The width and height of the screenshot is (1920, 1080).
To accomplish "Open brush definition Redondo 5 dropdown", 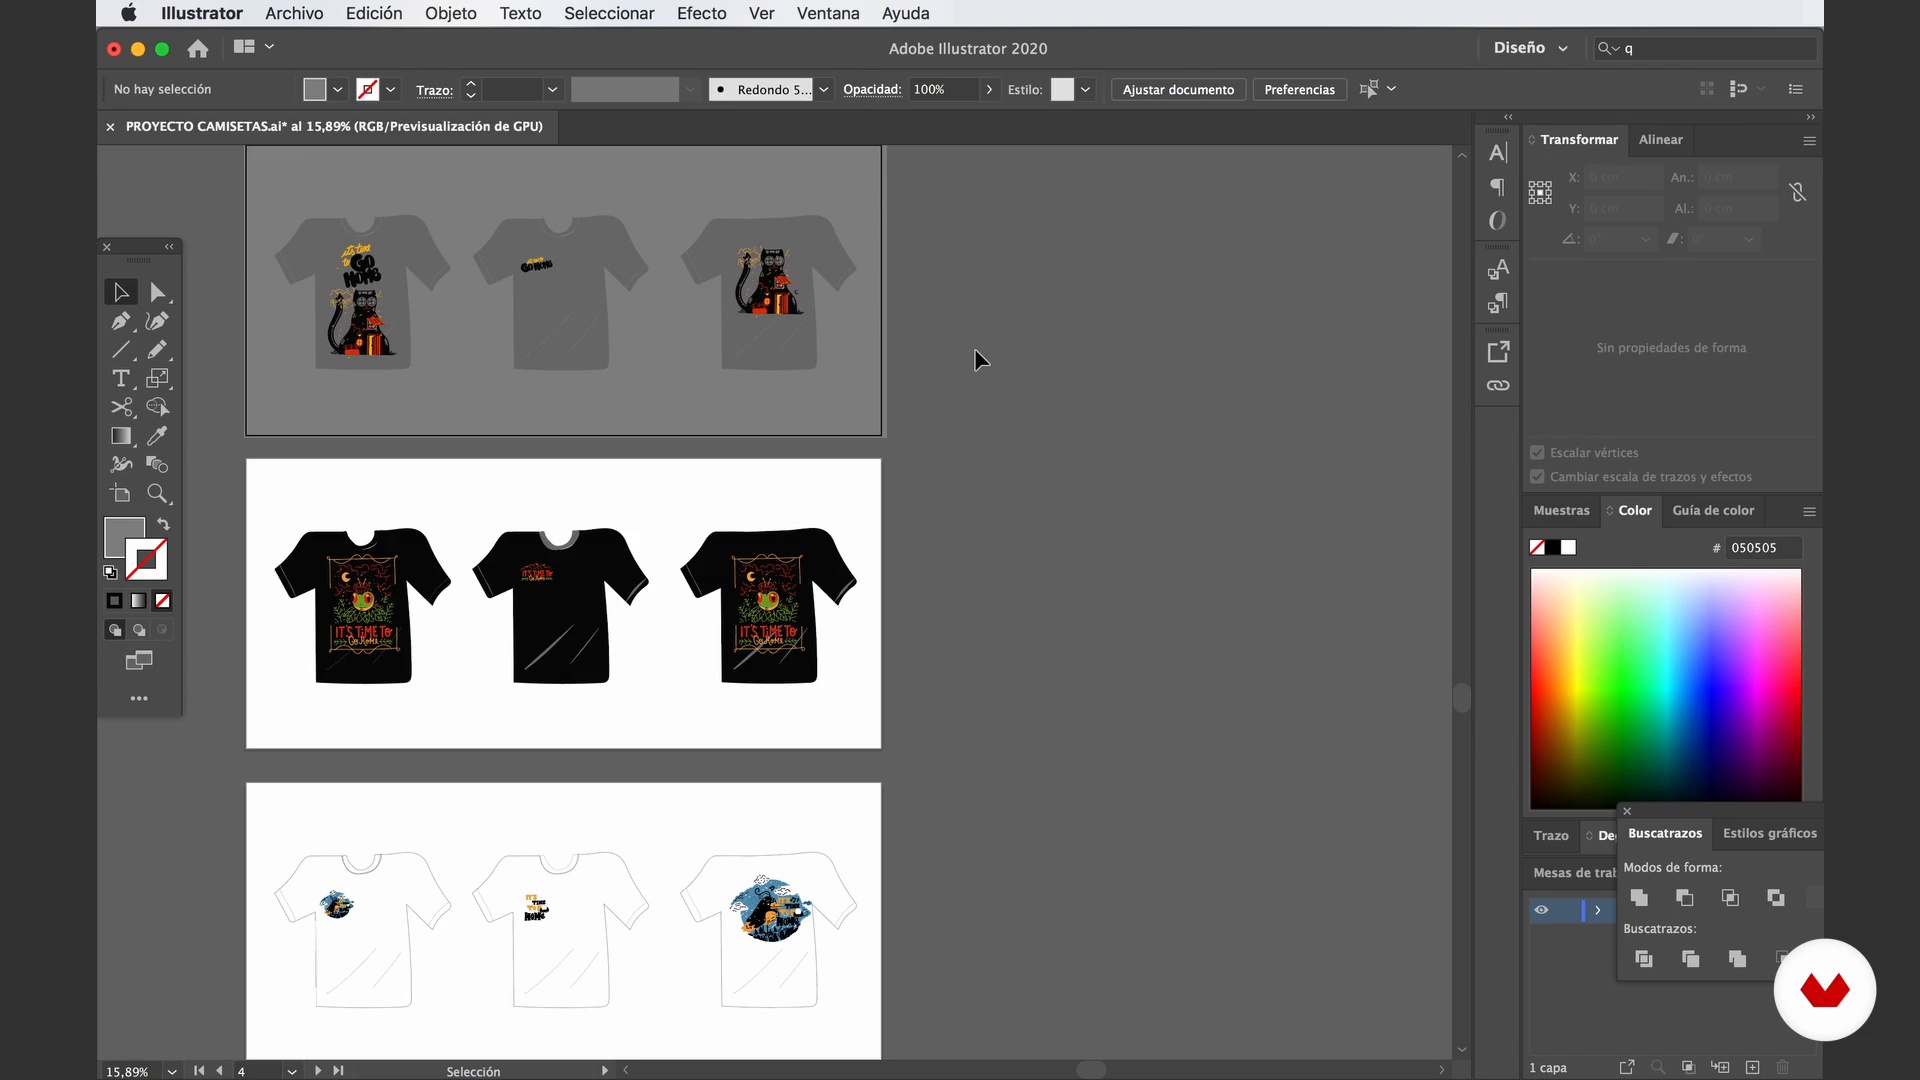I will click(x=824, y=89).
